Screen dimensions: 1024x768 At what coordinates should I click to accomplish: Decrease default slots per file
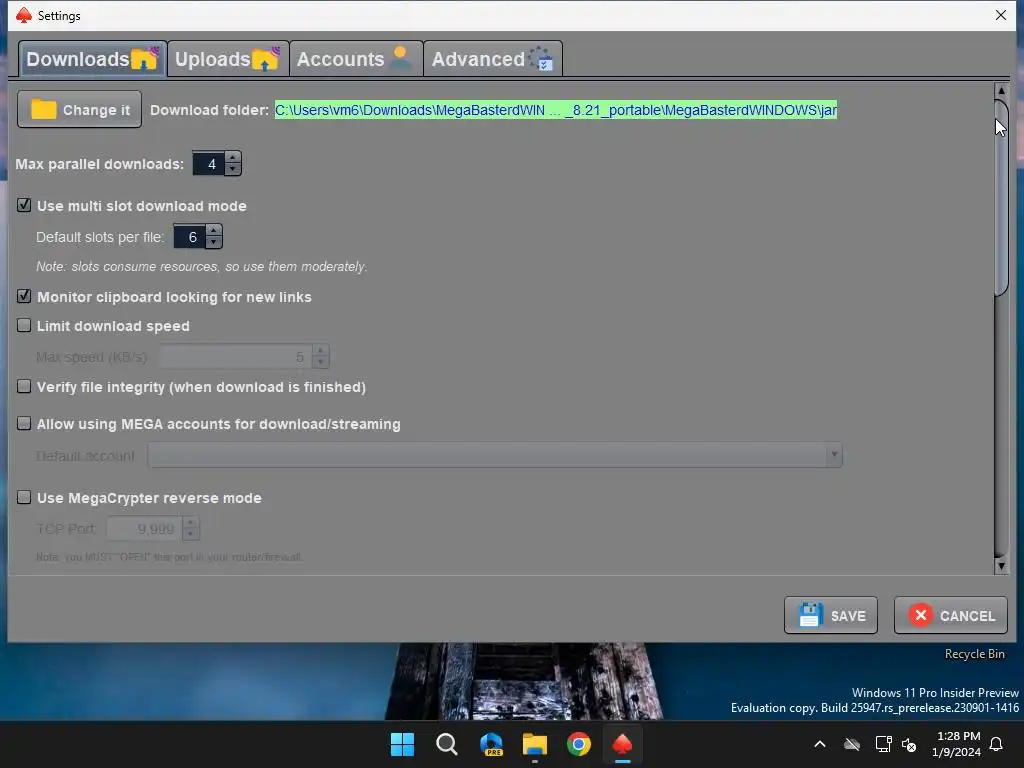pos(214,243)
